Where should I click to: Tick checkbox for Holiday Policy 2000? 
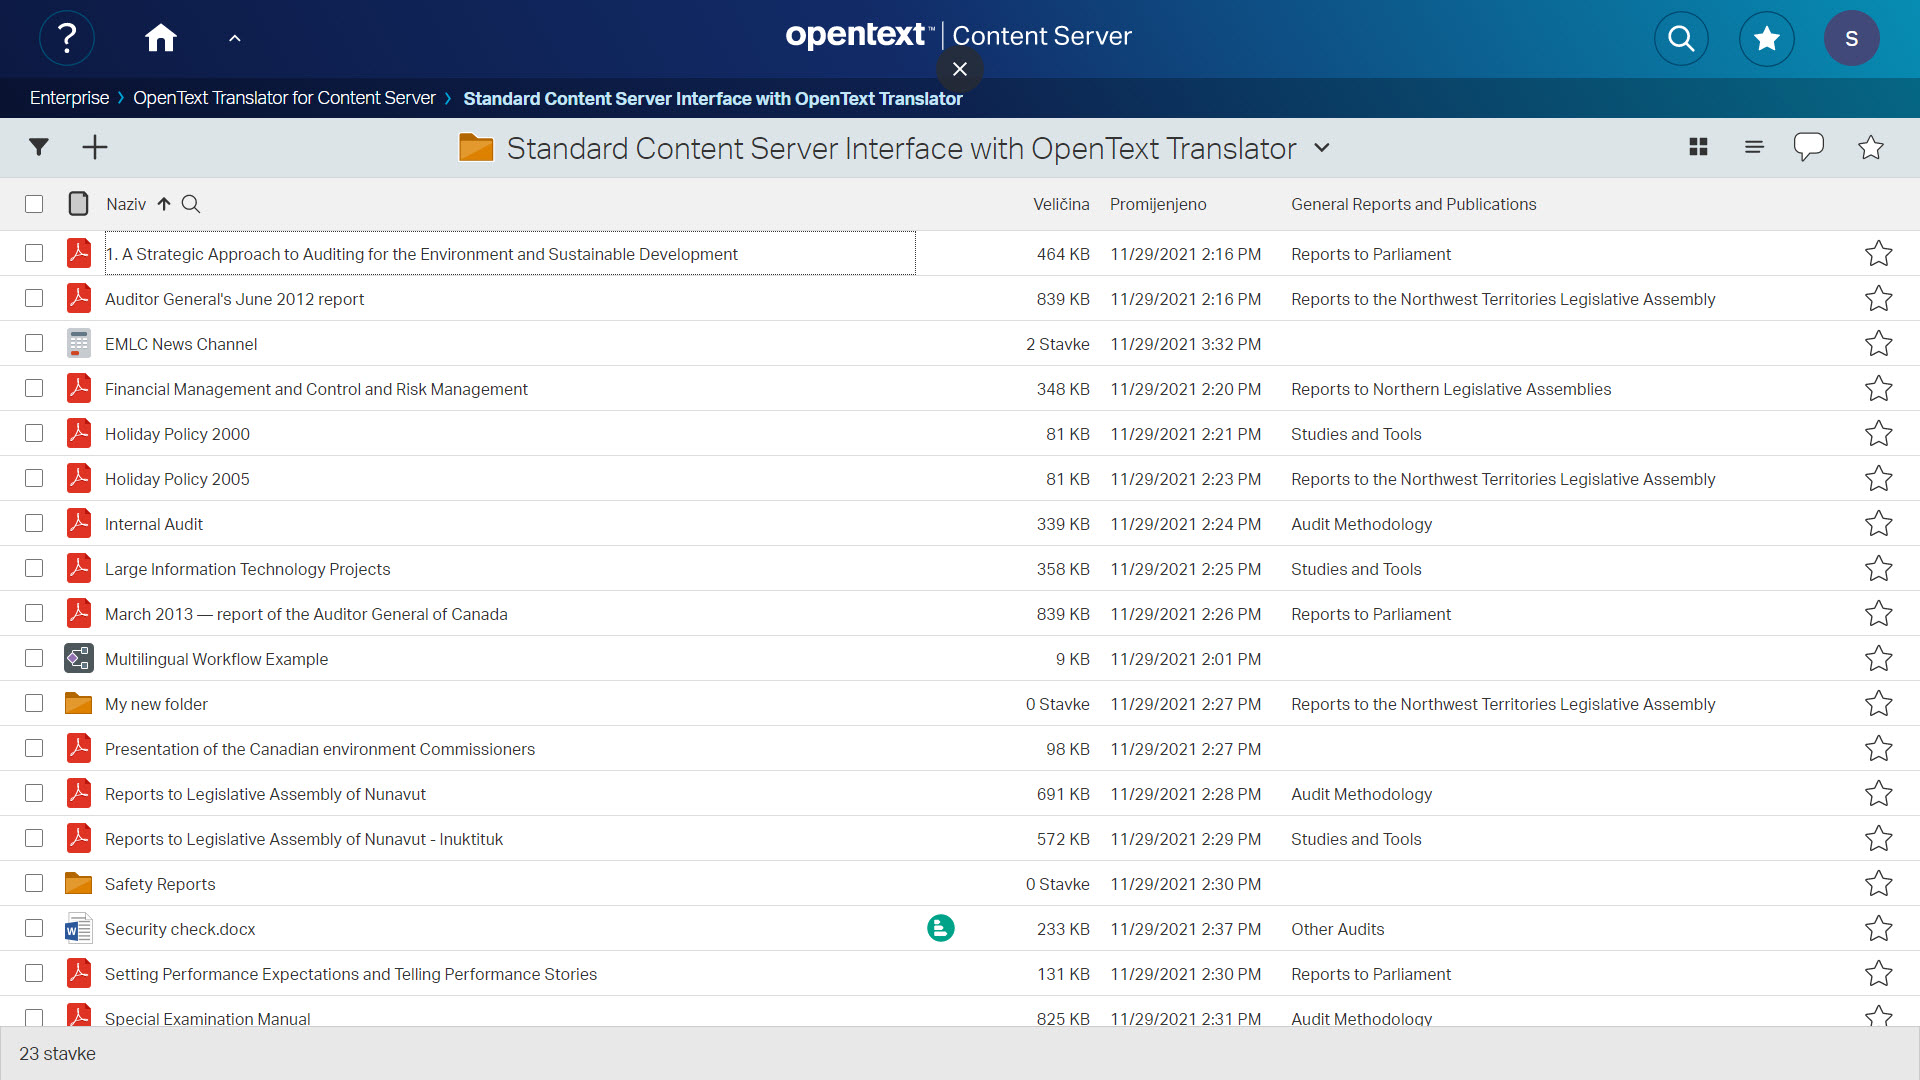point(34,434)
